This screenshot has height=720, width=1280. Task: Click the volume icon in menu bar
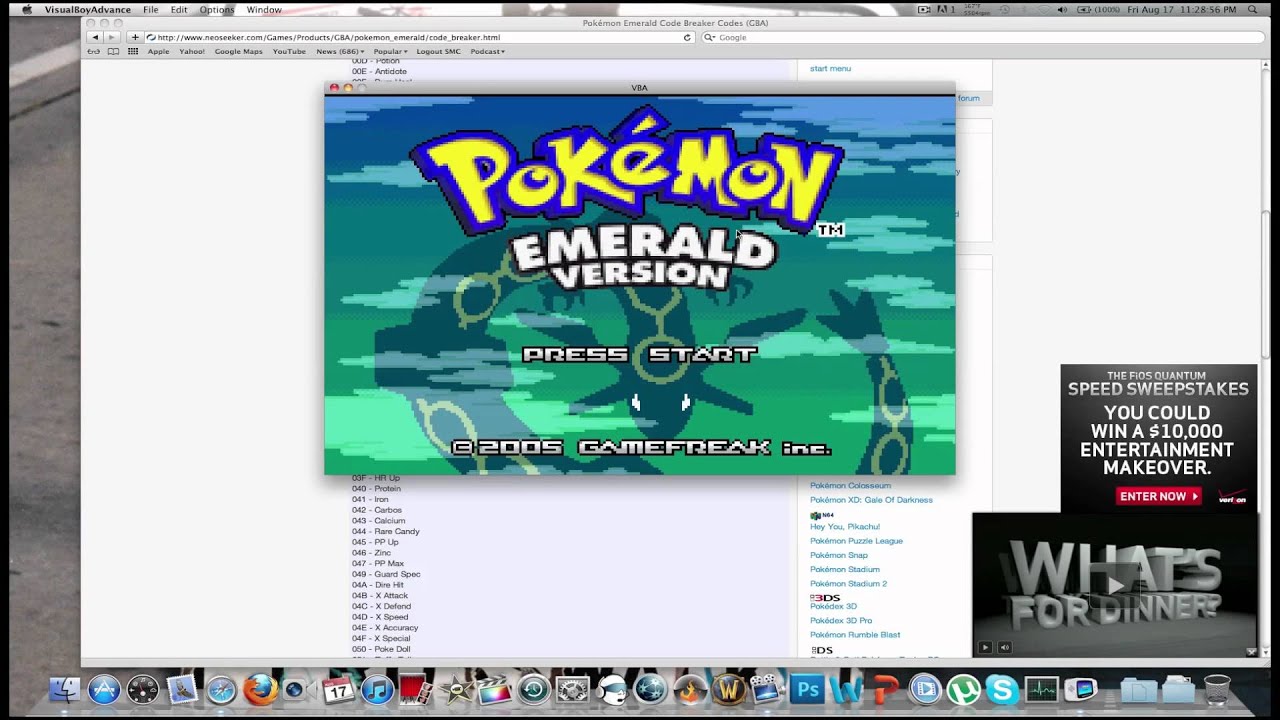(1061, 9)
